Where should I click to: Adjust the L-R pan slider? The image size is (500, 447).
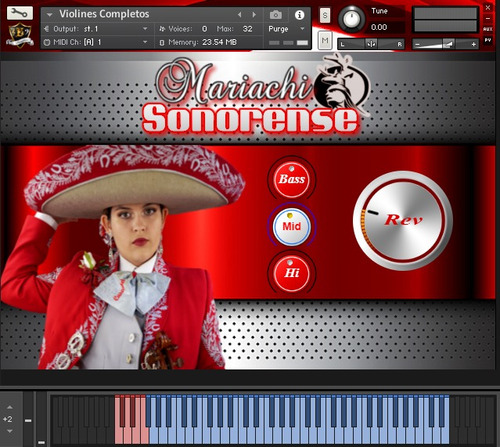371,44
